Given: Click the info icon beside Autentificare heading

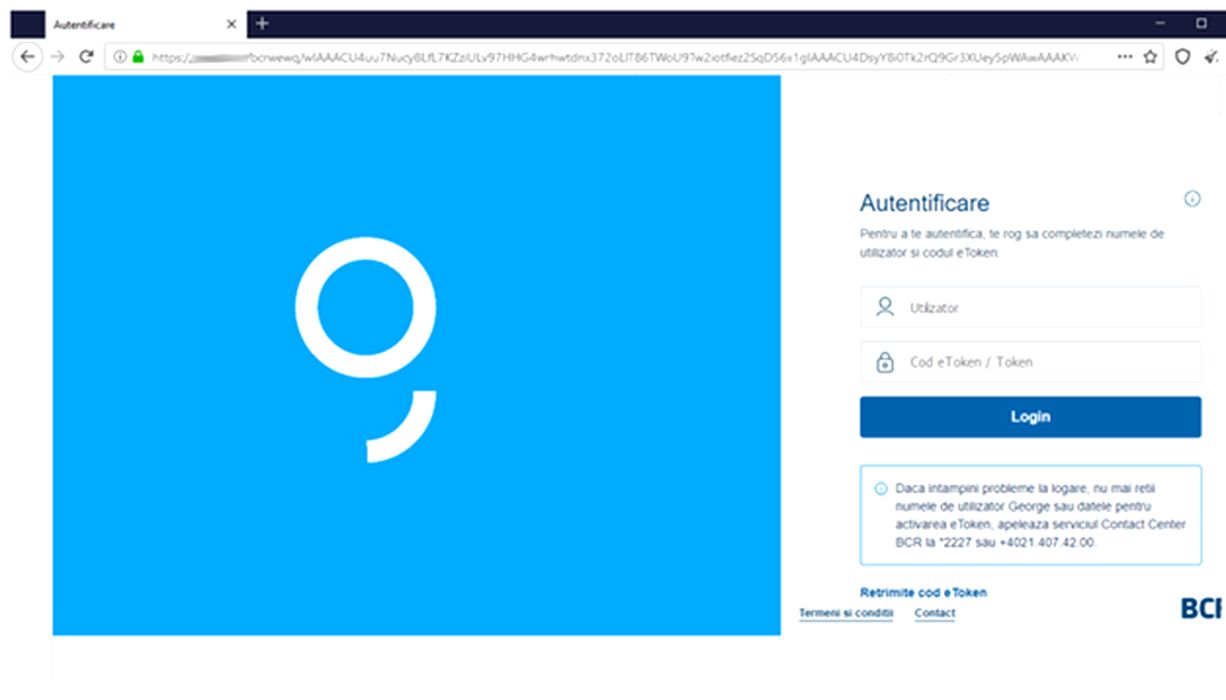Looking at the screenshot, I should pos(1192,199).
